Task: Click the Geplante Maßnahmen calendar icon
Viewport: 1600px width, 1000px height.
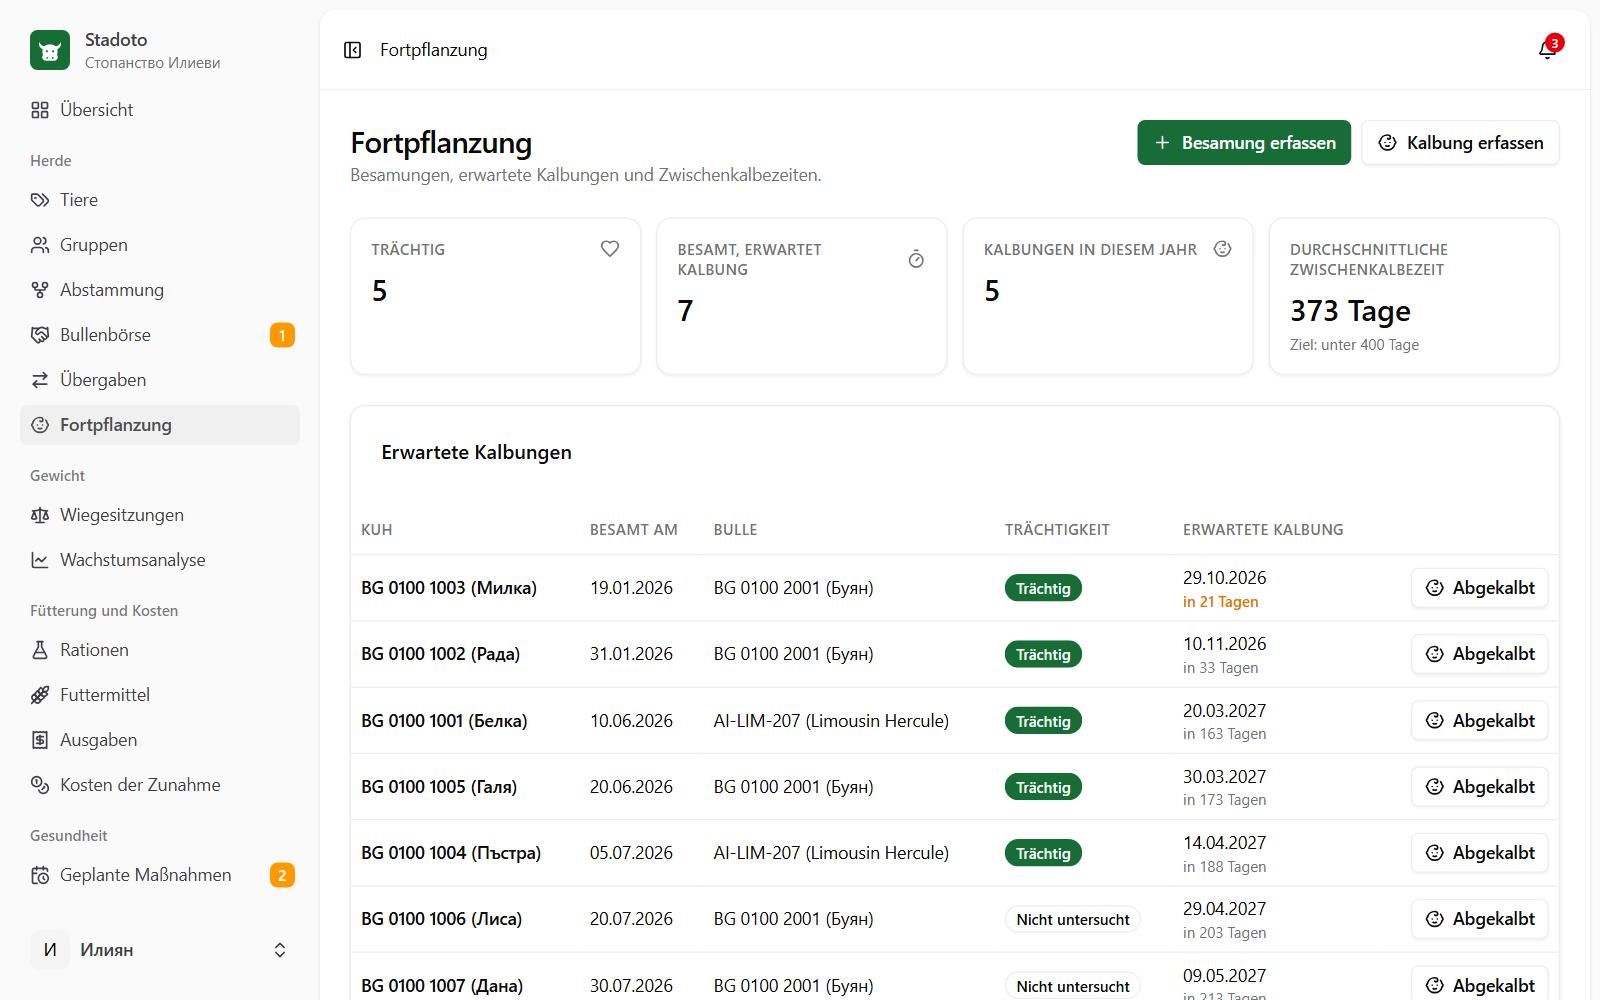Action: pos(40,875)
